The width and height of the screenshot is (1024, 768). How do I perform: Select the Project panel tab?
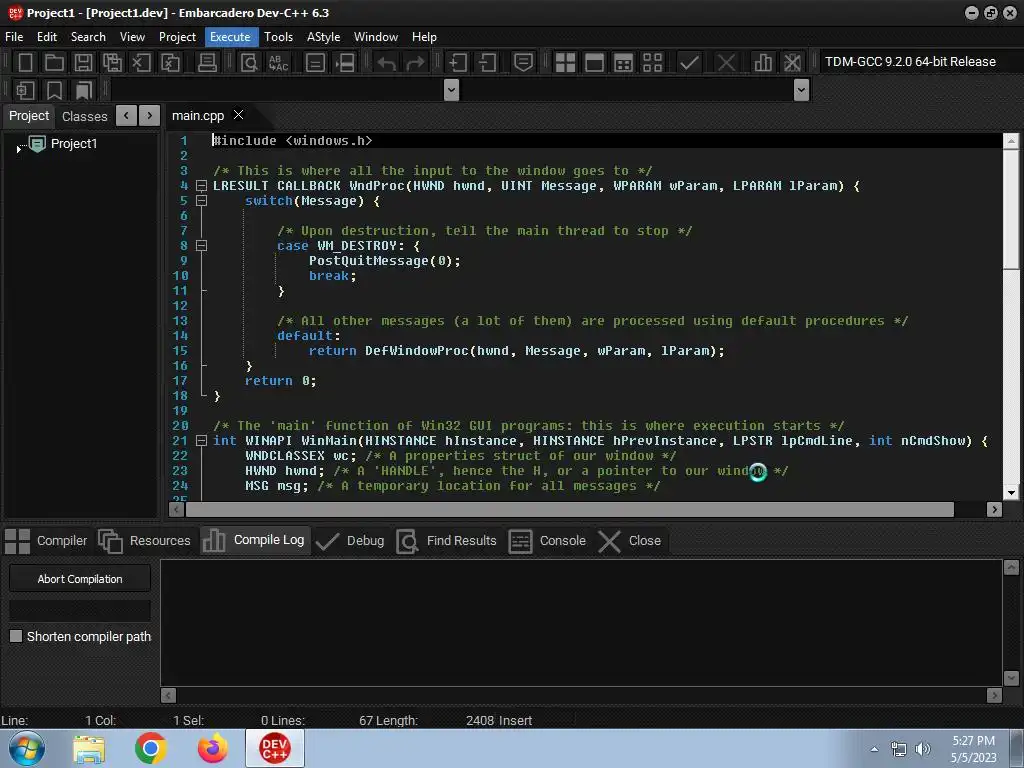point(29,116)
